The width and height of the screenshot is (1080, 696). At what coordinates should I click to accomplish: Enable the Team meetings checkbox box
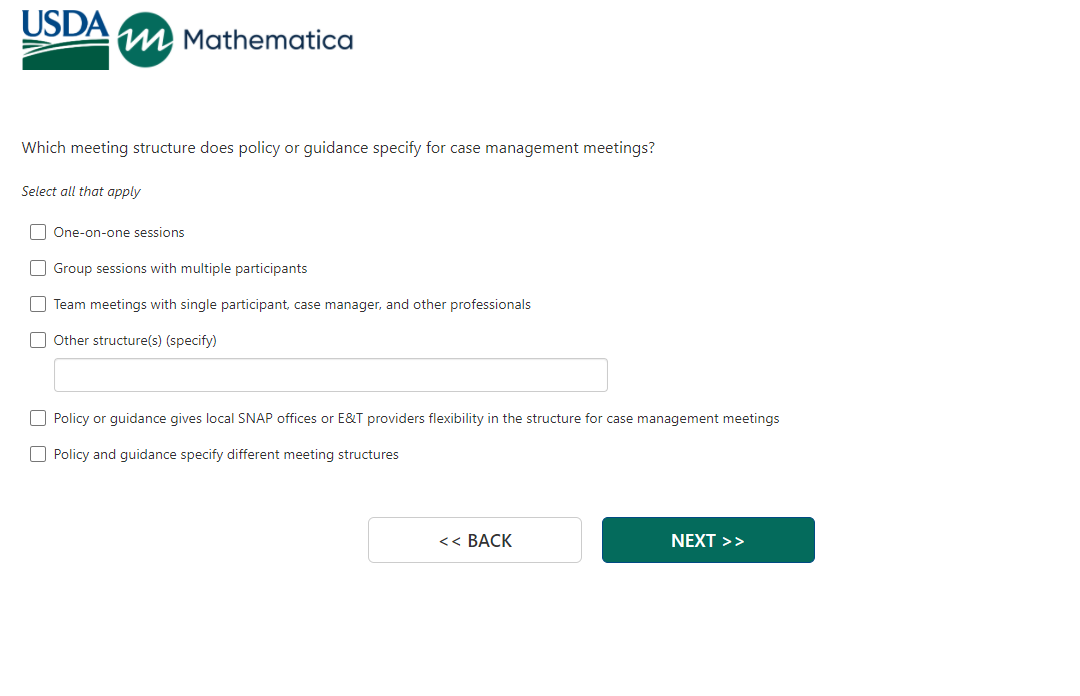[38, 304]
